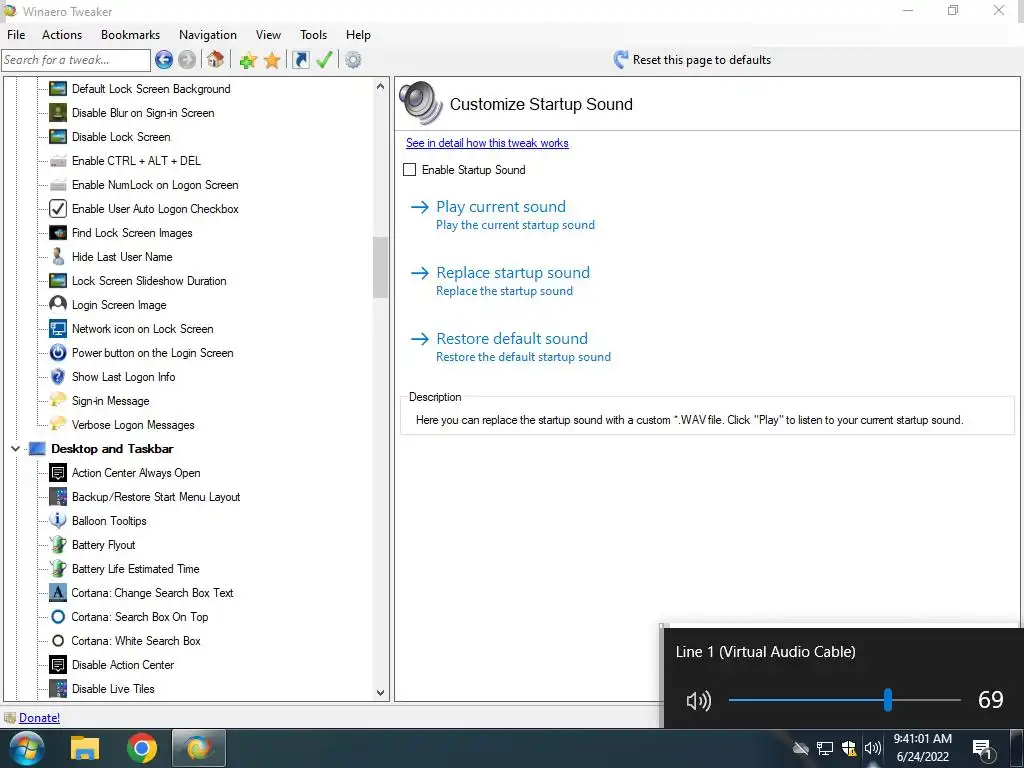Click Reset this page to defaults
Screen dimensions: 1024x768
(x=701, y=60)
